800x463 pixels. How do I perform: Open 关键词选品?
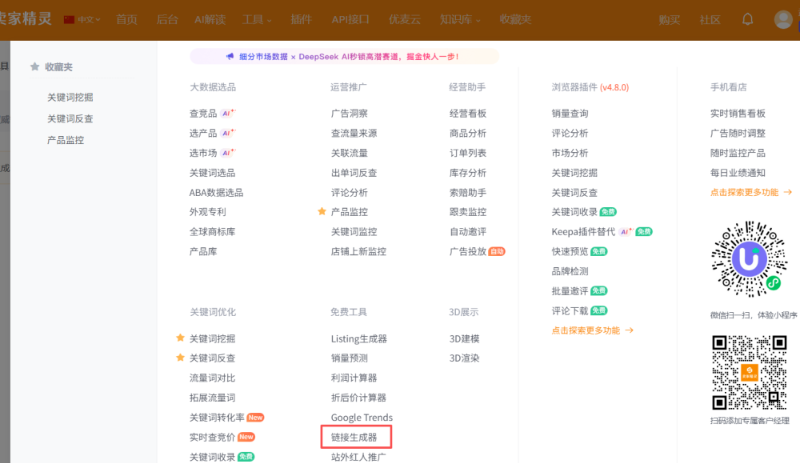[212, 173]
